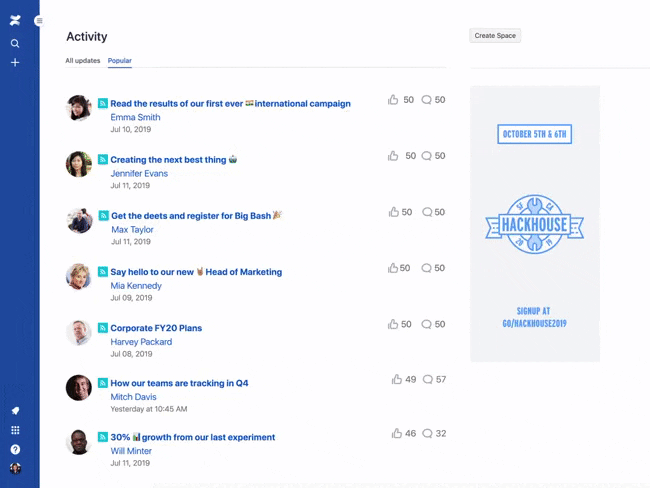Click Mitch Davis's avatar photo

click(x=79, y=388)
